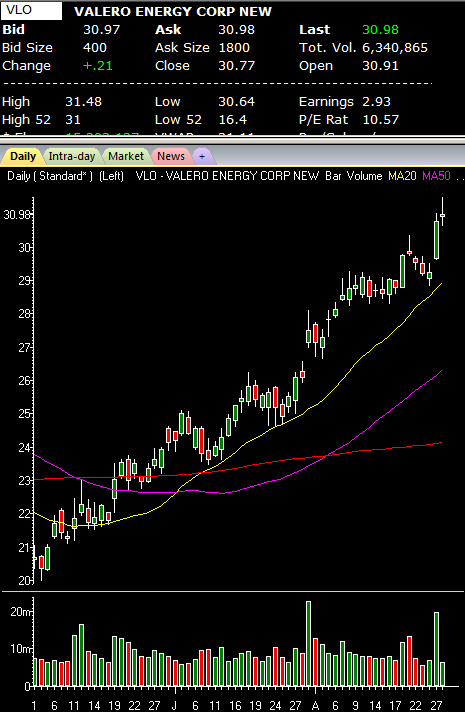This screenshot has width=465, height=712.
Task: Click the tallest green volume bar
Action: pos(308,643)
